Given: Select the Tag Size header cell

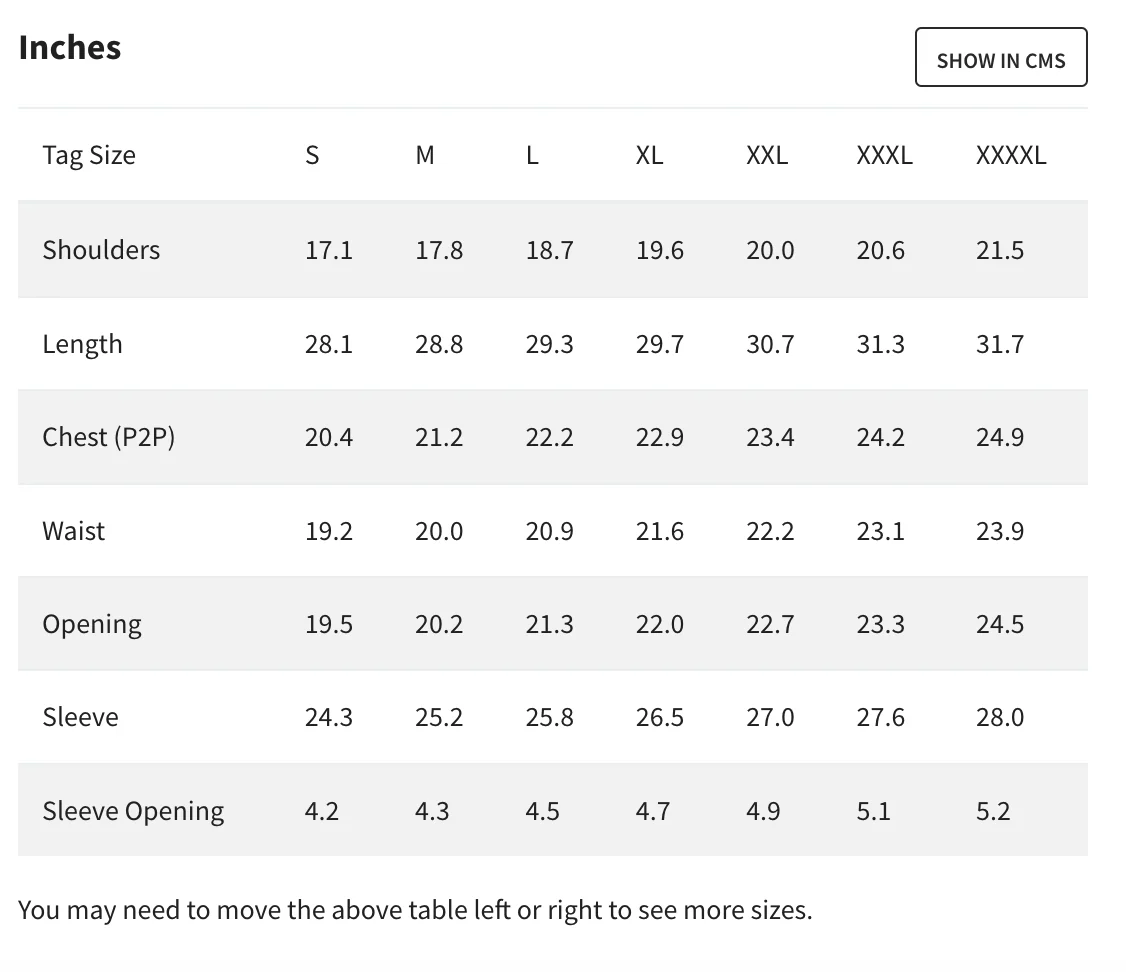Looking at the screenshot, I should [89, 155].
